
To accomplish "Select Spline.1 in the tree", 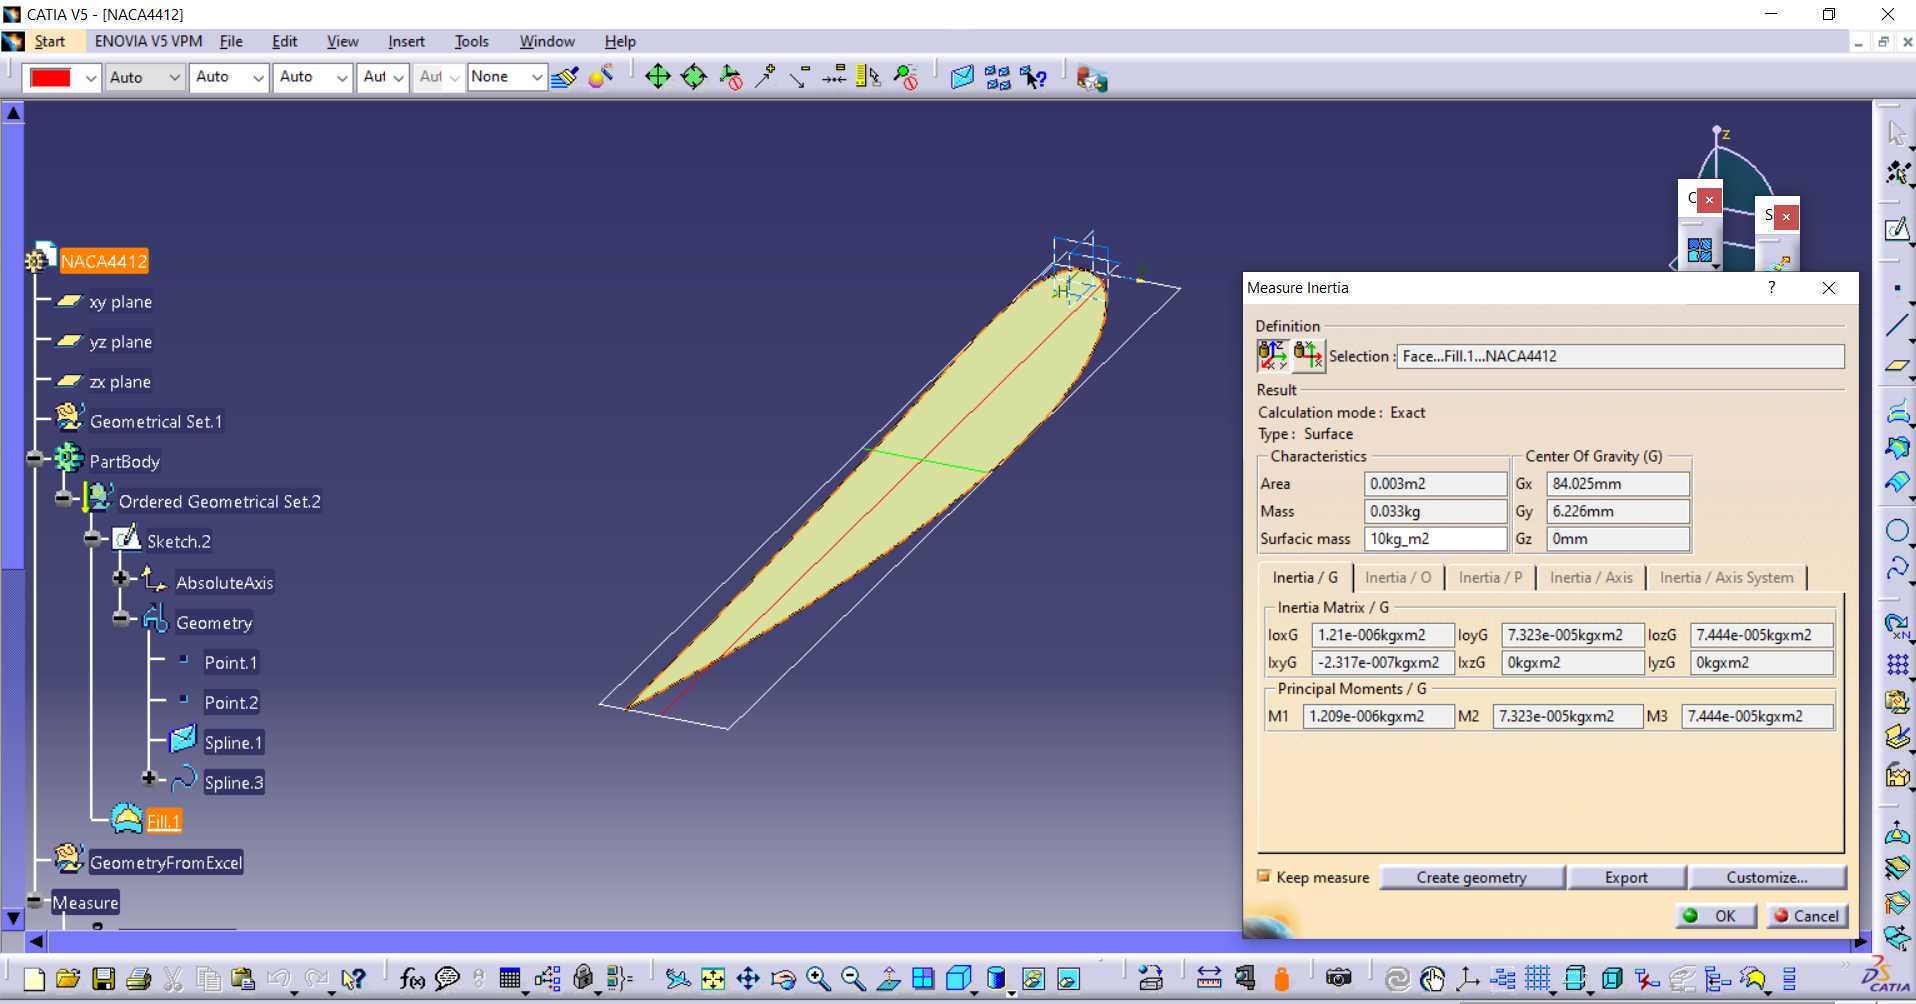I will click(233, 743).
